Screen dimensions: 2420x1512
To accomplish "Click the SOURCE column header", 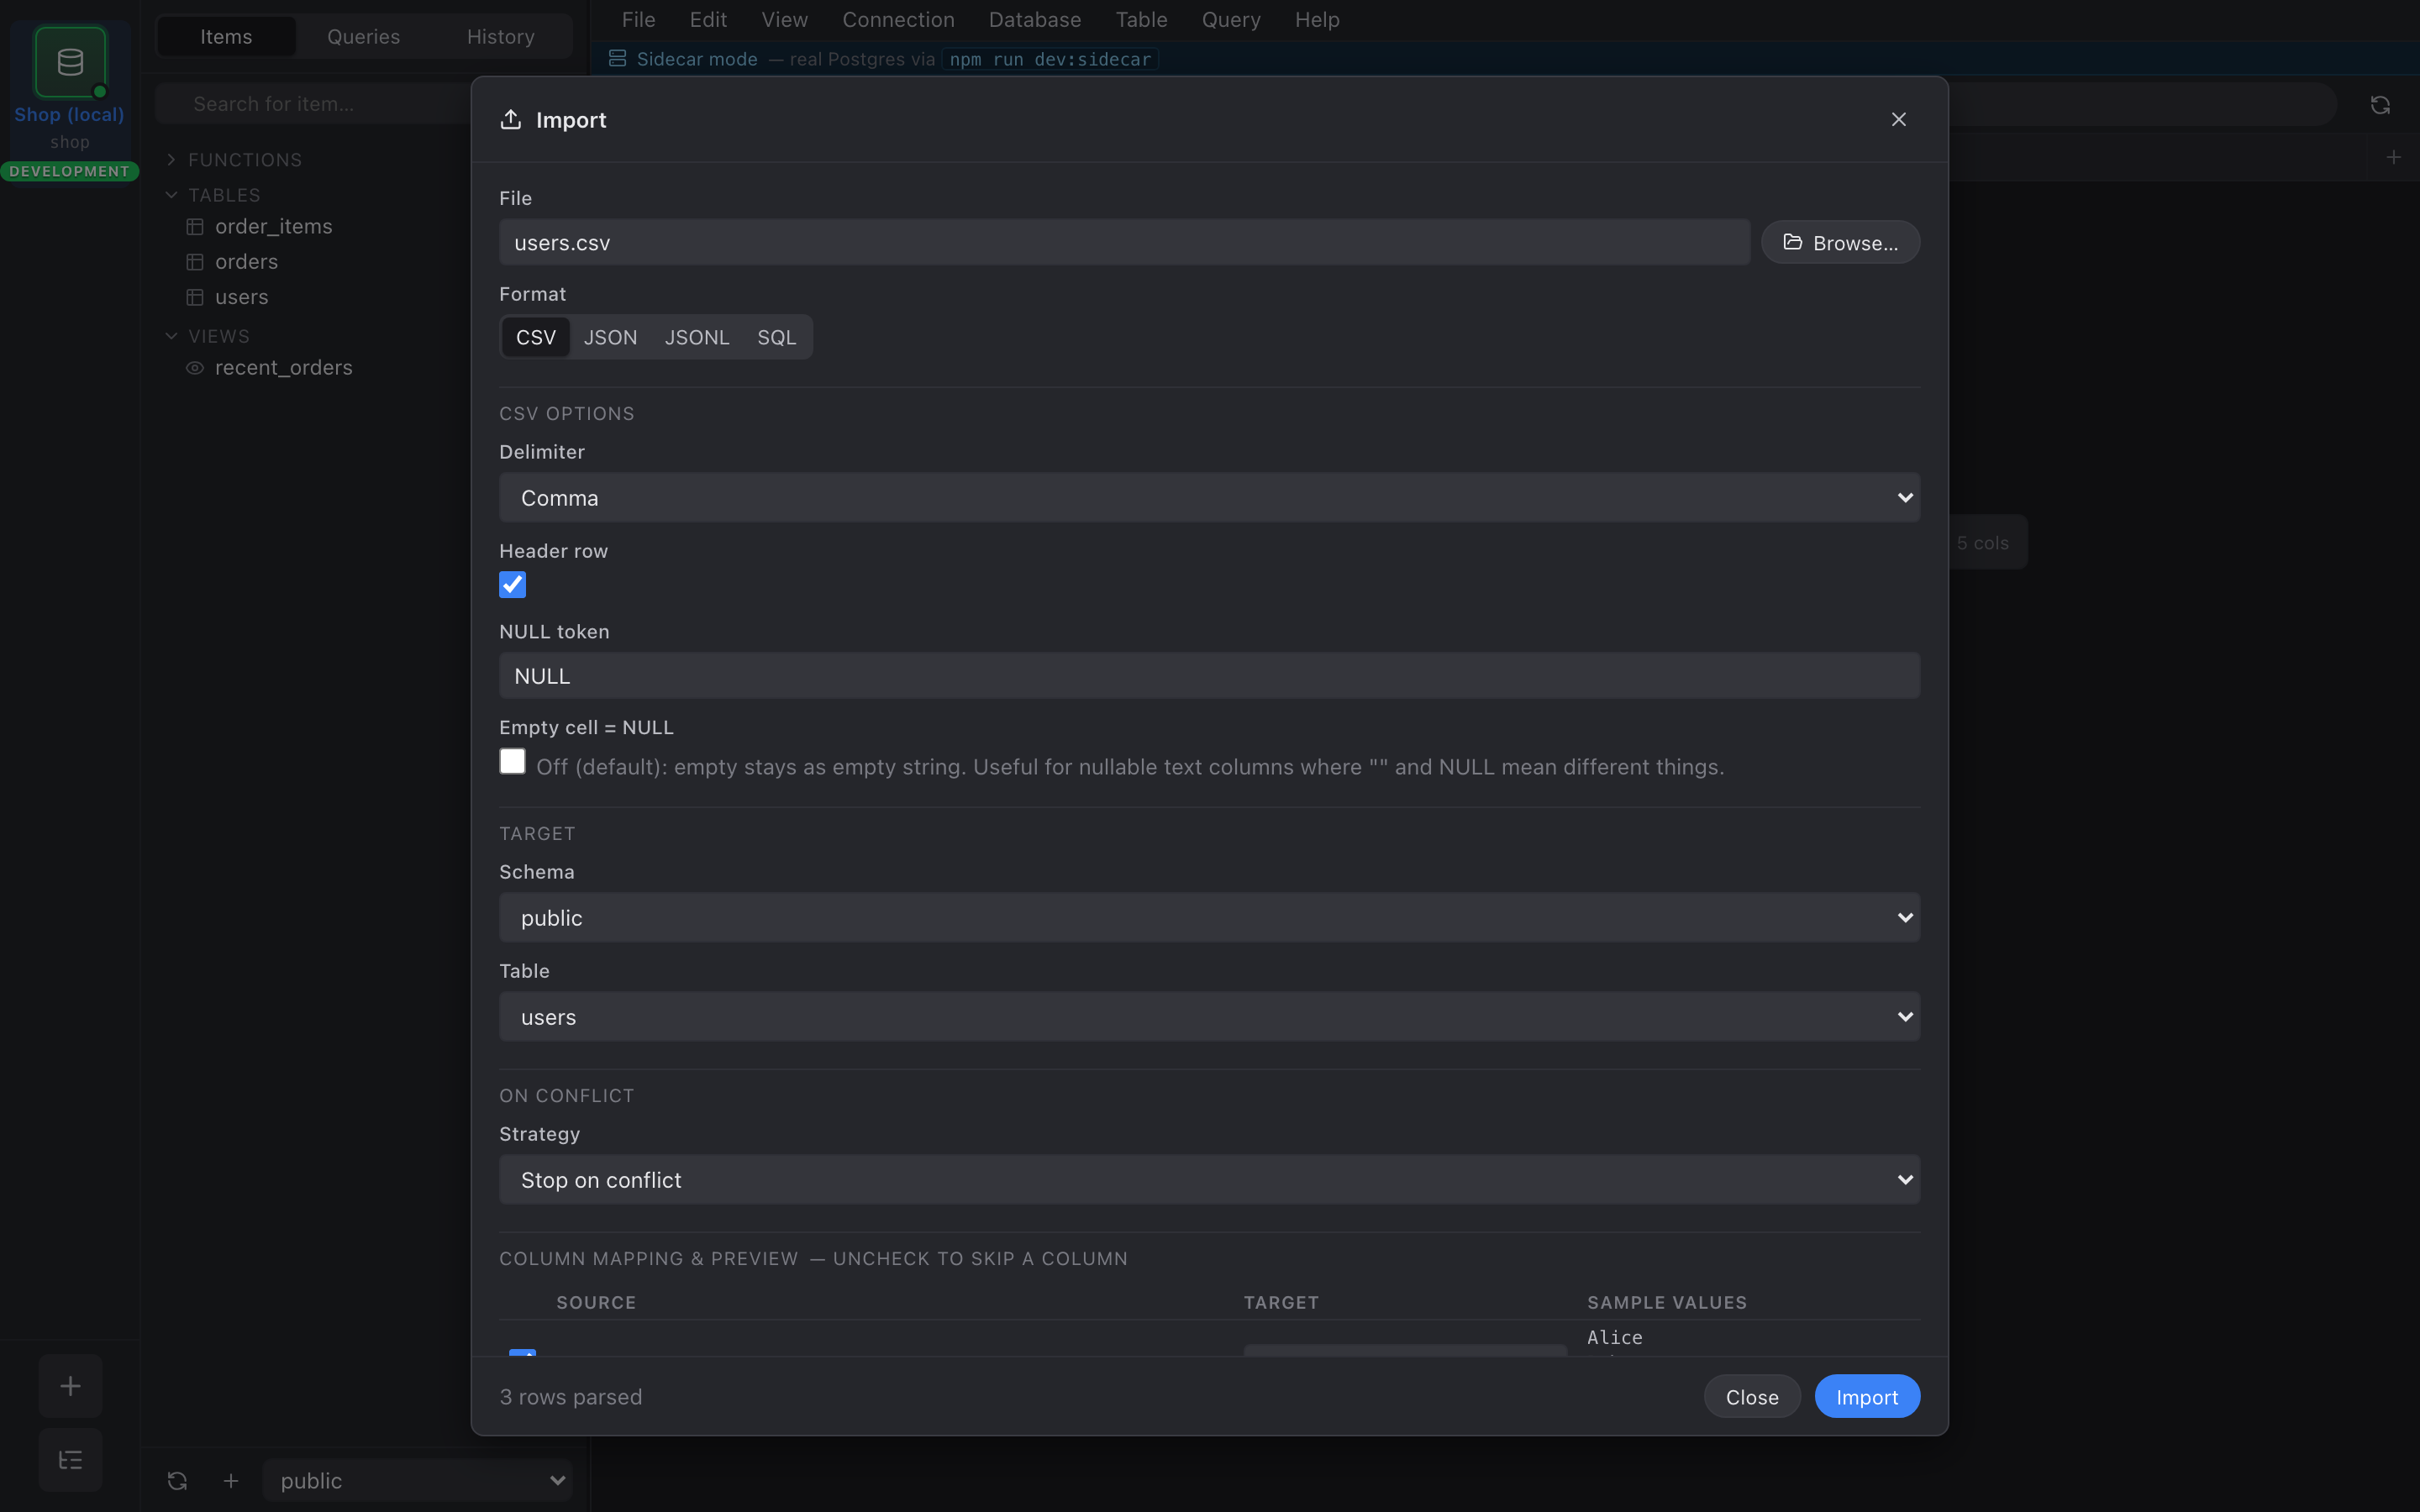I will tap(596, 1303).
